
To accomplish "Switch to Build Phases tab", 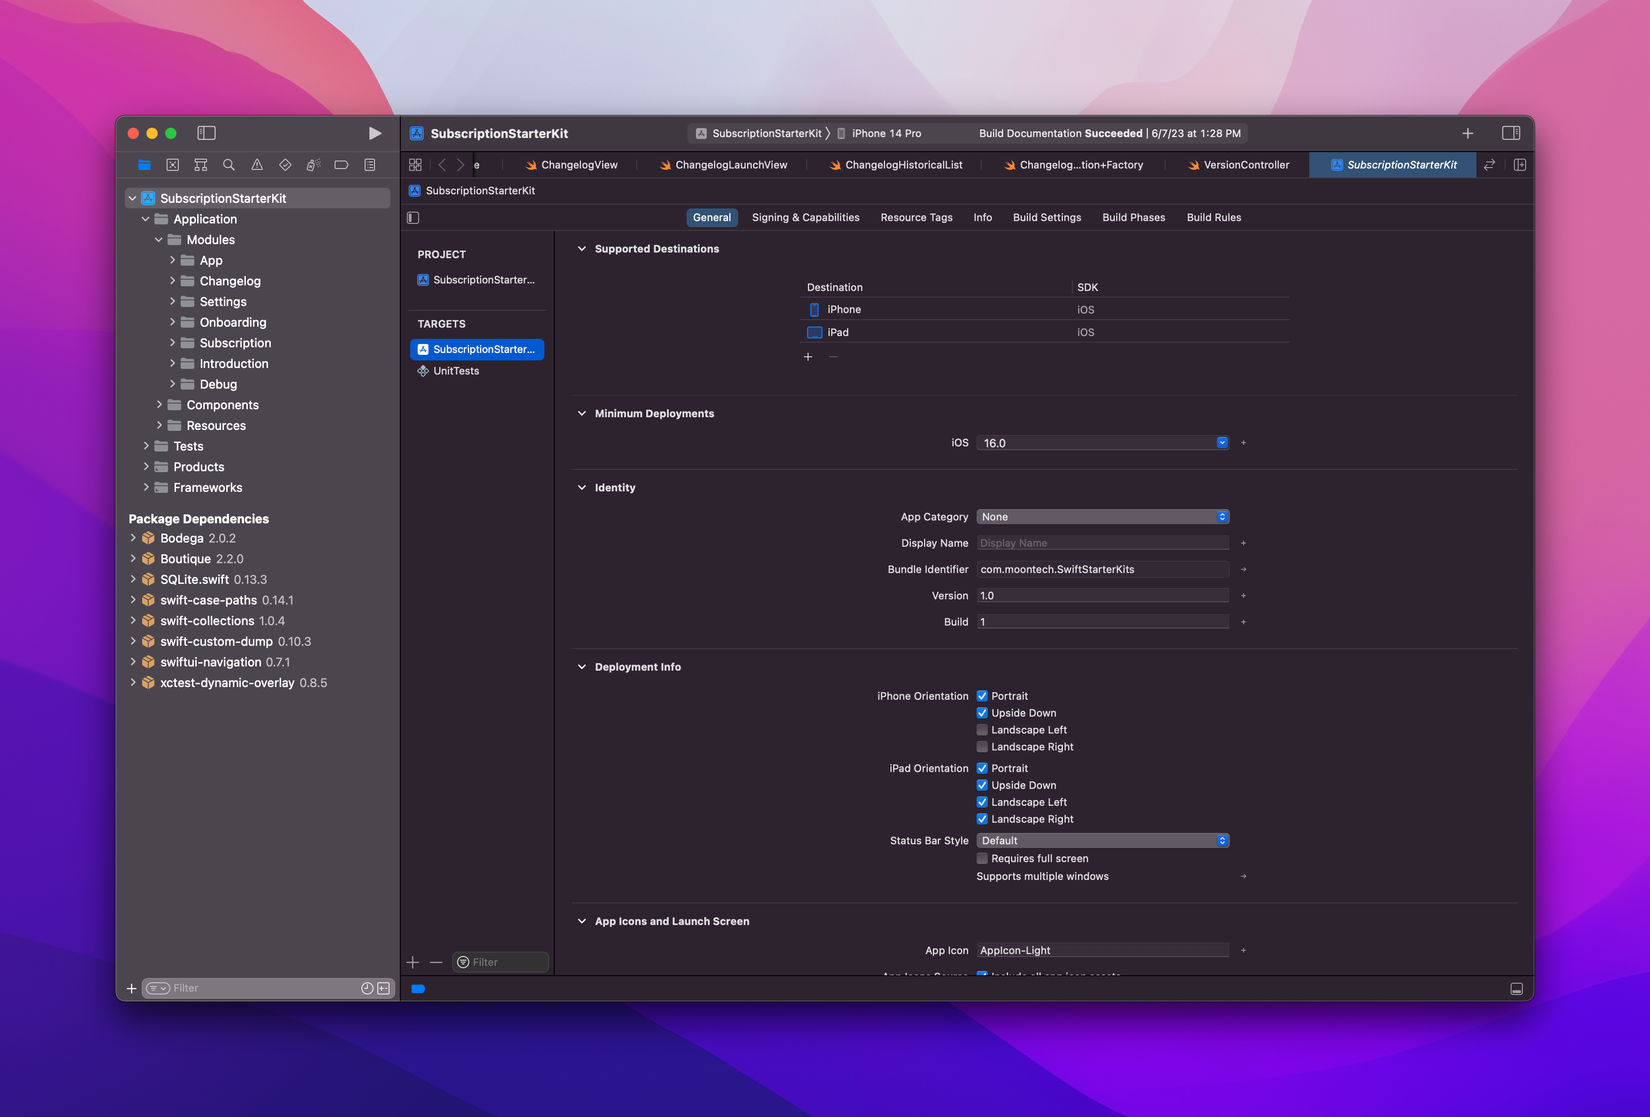I will coord(1133,217).
